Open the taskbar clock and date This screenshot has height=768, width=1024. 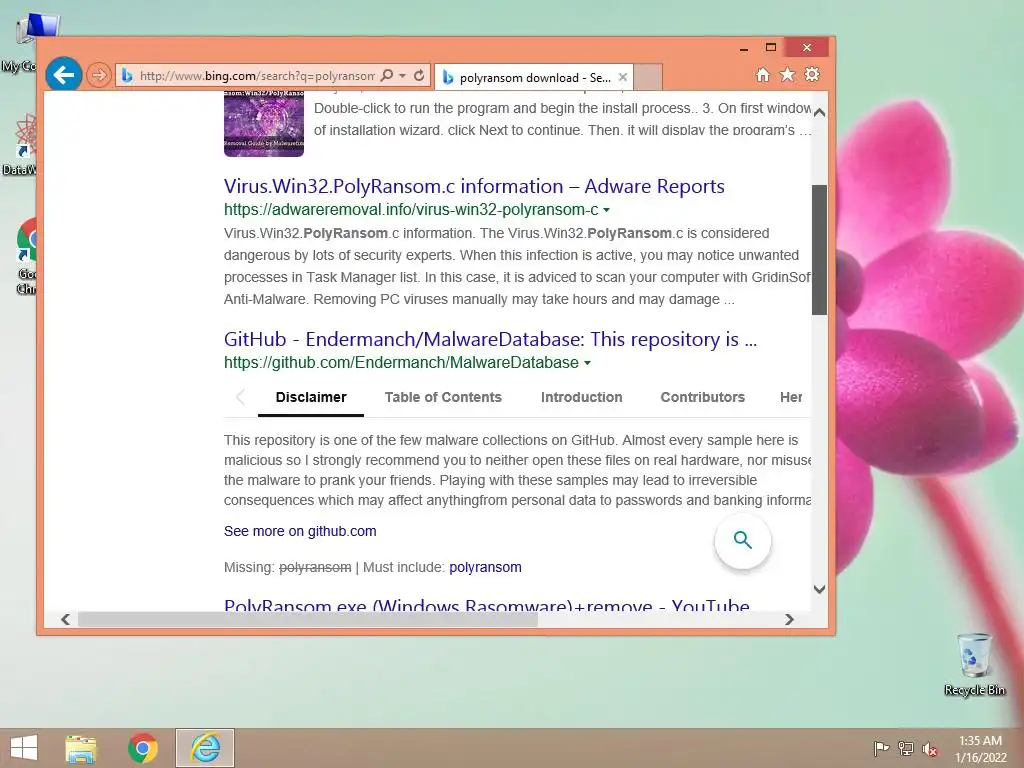pyautogui.click(x=980, y=748)
